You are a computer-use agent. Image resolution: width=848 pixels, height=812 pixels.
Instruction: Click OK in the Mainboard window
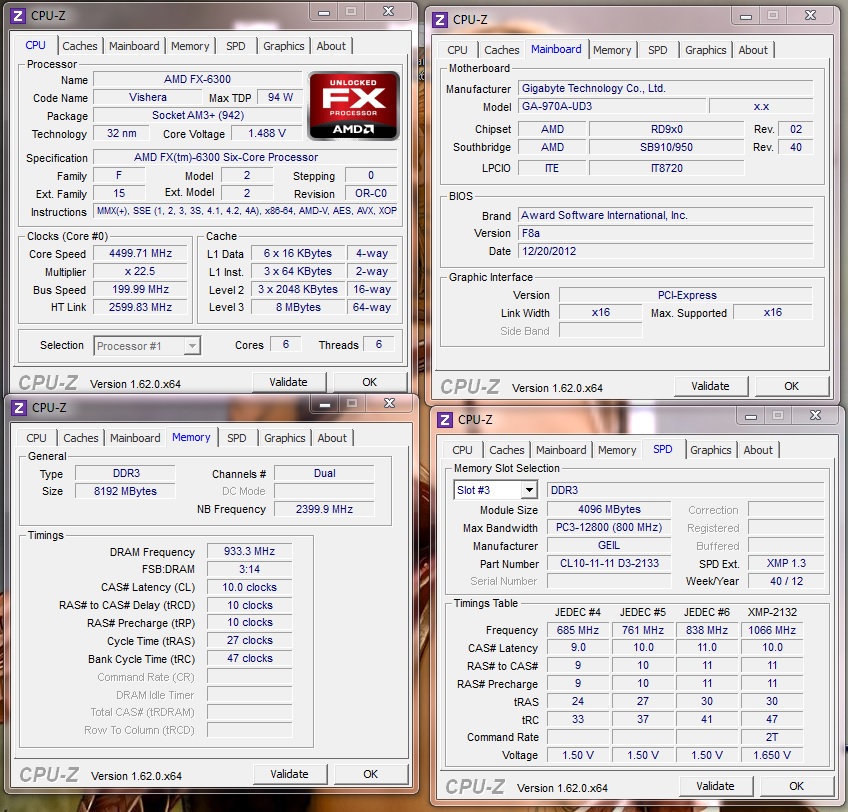(x=792, y=386)
